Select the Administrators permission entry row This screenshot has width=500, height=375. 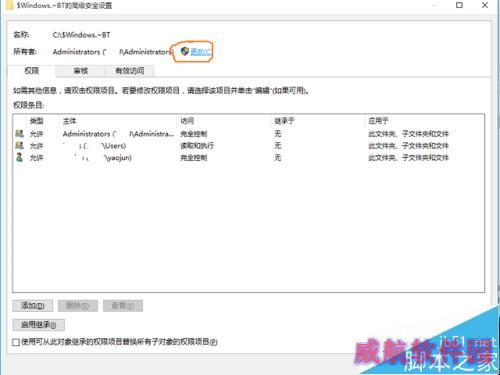tap(248, 134)
